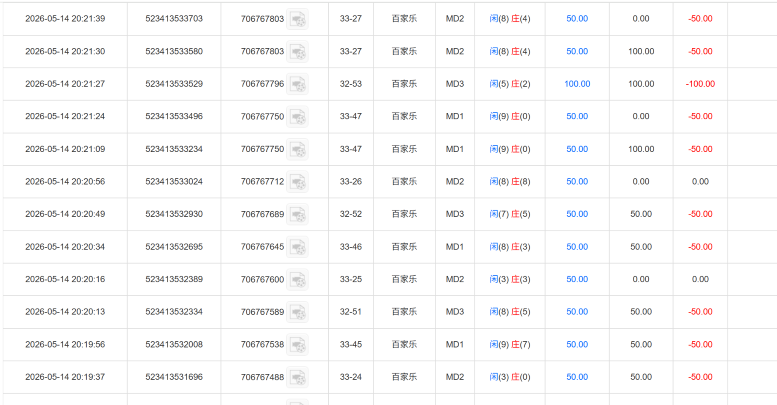Open blue 50.00 amount in 20:20:16 row
777x405 pixels.
coord(577,279)
